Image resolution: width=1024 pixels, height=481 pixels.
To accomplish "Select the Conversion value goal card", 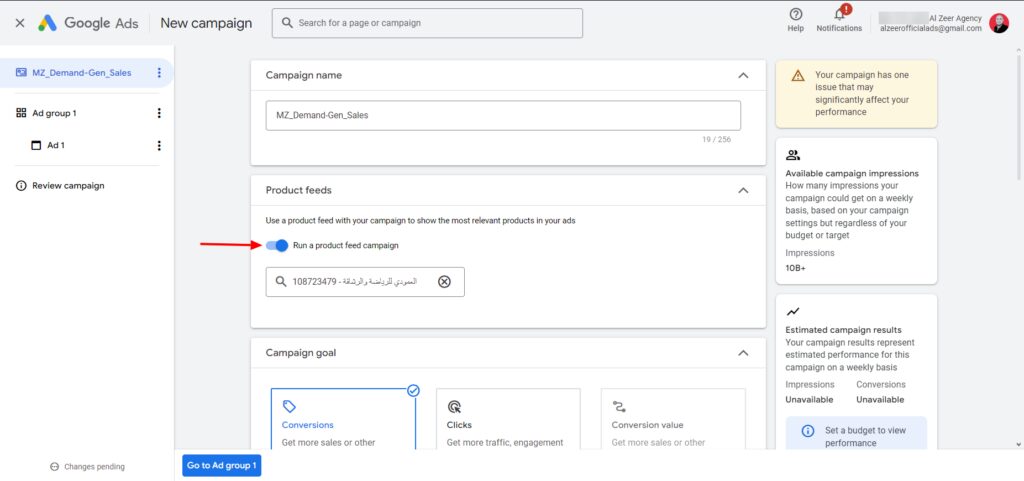I will [673, 419].
